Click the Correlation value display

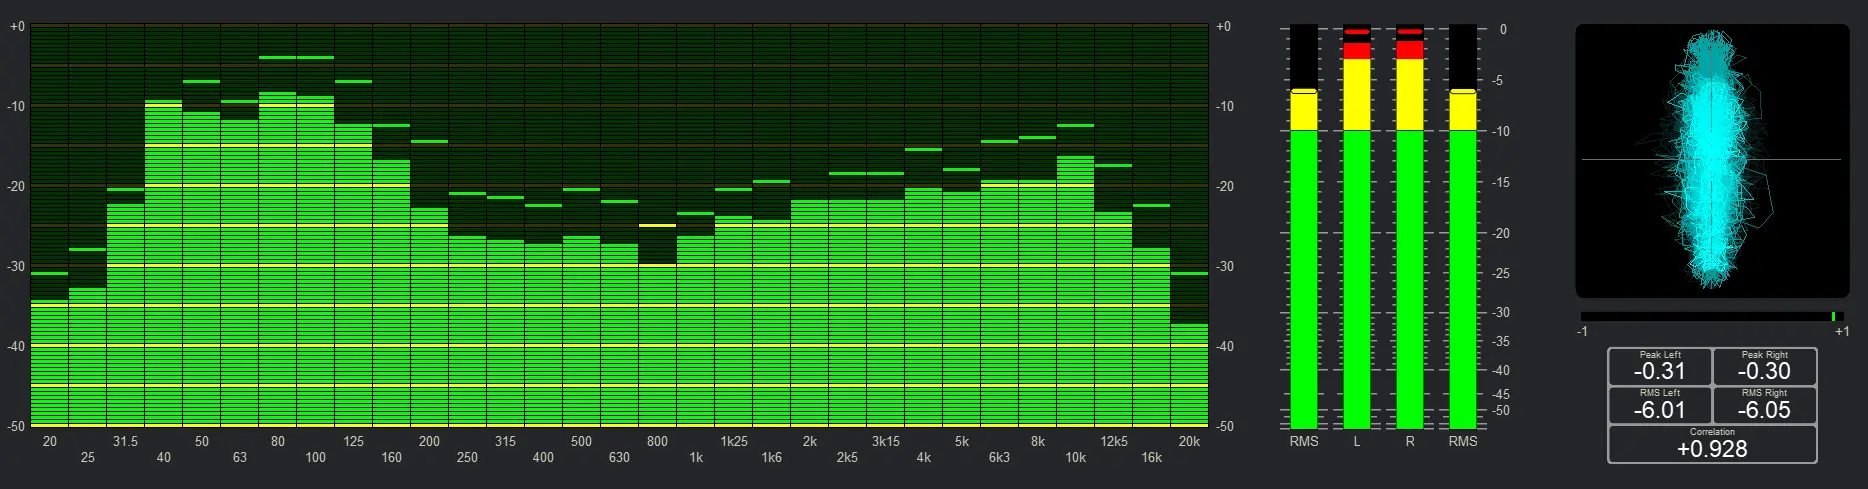coord(1712,444)
